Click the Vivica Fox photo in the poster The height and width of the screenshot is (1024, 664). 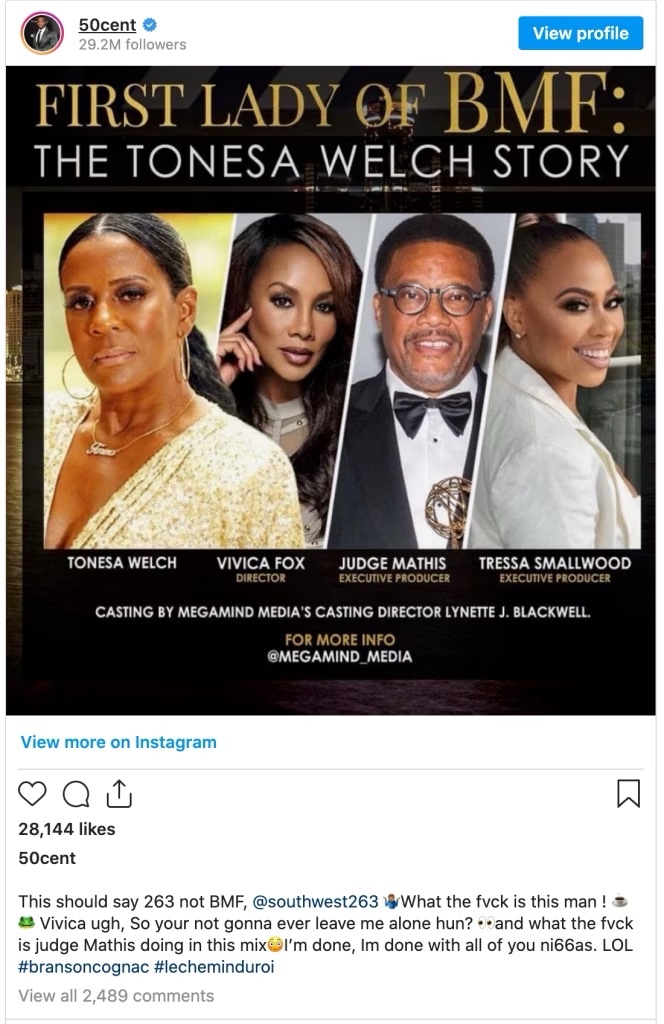pyautogui.click(x=291, y=381)
